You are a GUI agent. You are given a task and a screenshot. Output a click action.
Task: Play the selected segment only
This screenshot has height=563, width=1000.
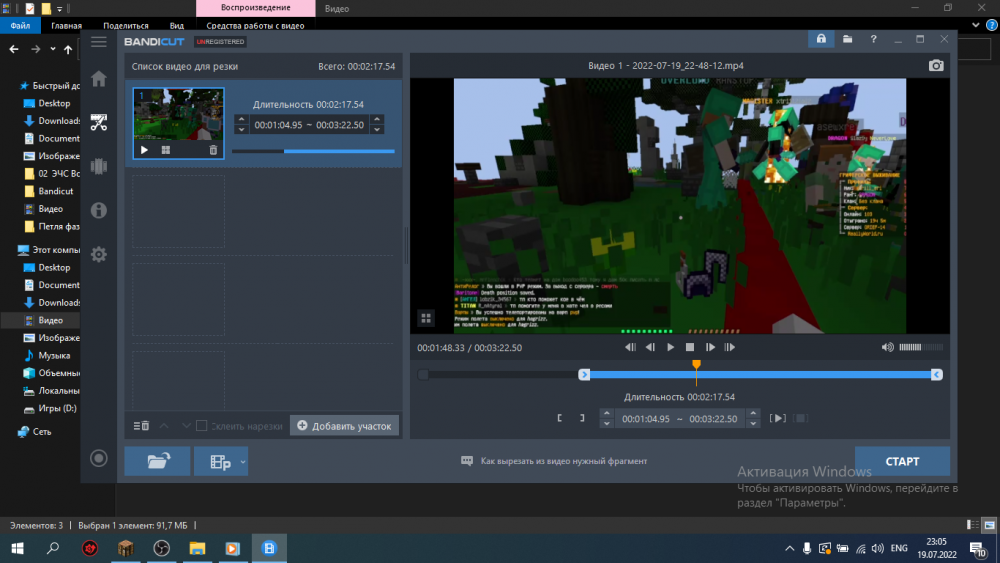click(x=777, y=418)
